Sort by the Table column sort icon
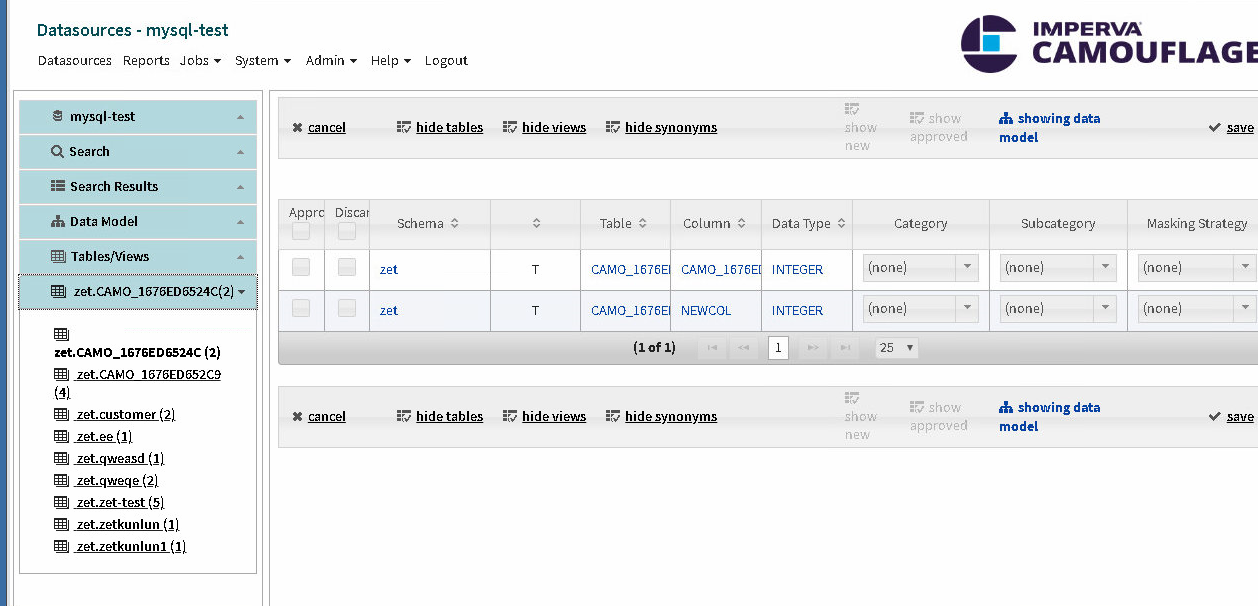 pos(642,223)
